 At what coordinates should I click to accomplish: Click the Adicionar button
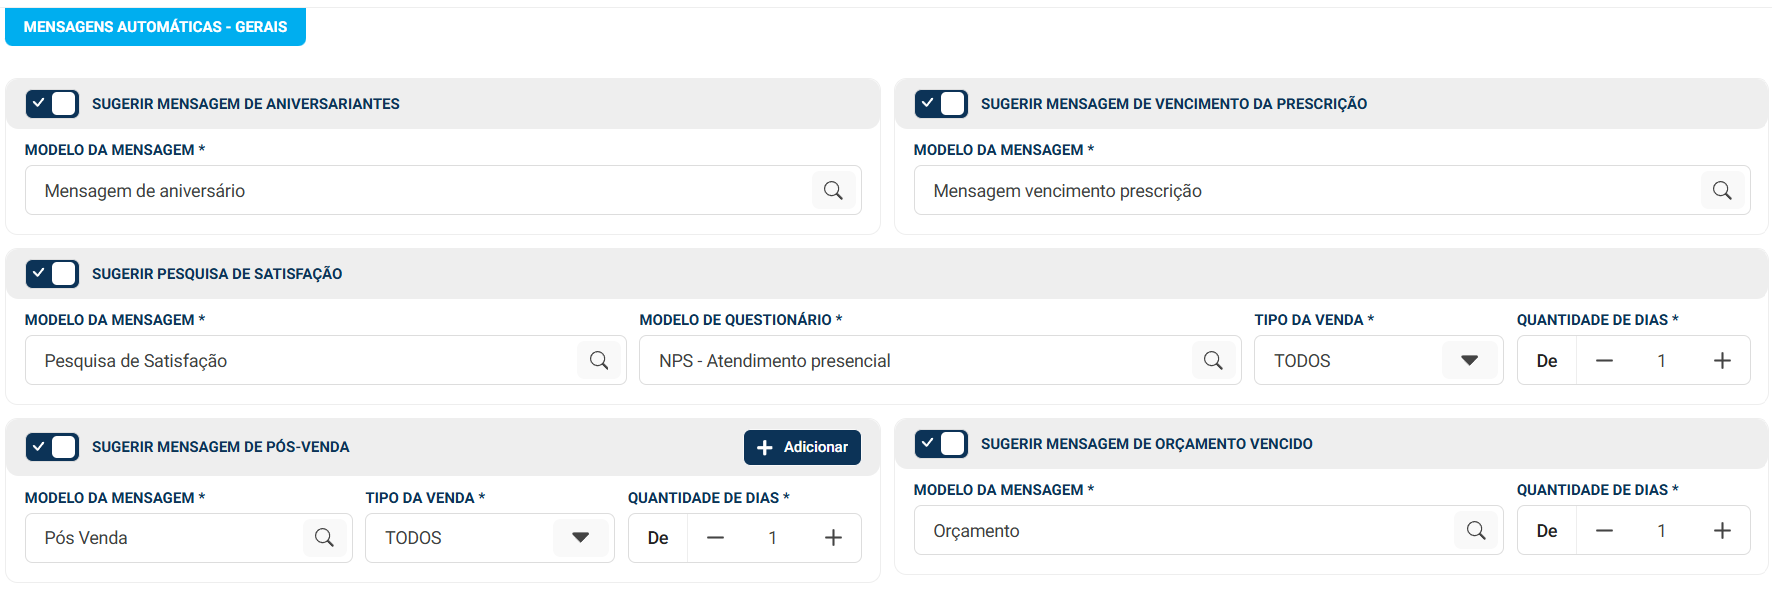coord(802,447)
